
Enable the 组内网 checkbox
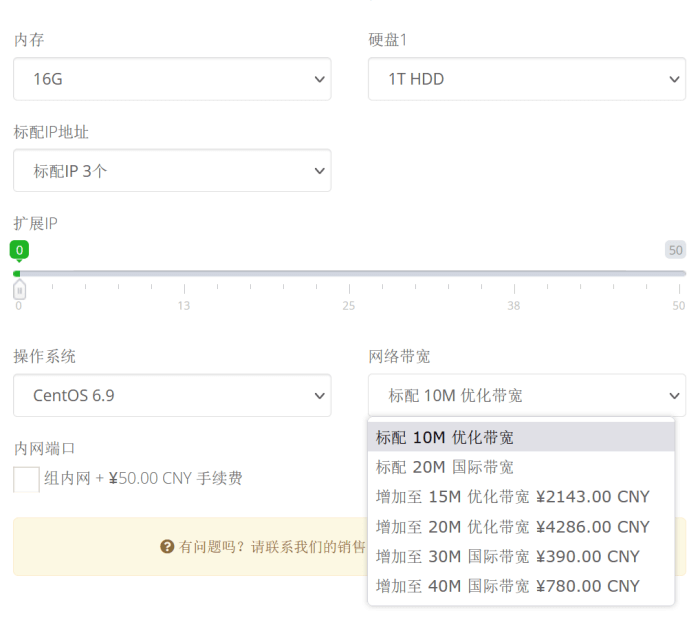[27, 479]
